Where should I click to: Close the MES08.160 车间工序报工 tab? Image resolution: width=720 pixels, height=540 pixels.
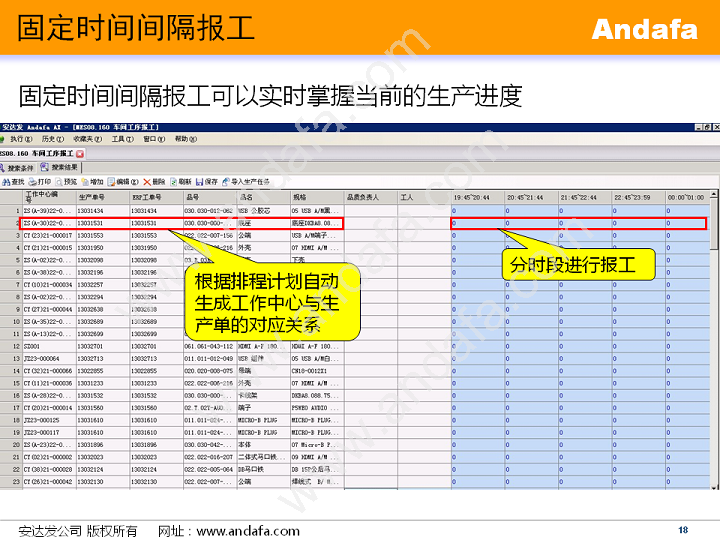coord(80,154)
